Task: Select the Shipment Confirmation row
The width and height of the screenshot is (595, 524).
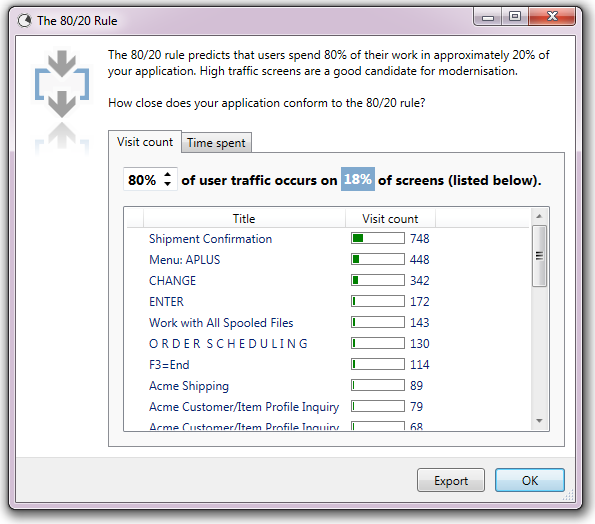Action: [328, 239]
